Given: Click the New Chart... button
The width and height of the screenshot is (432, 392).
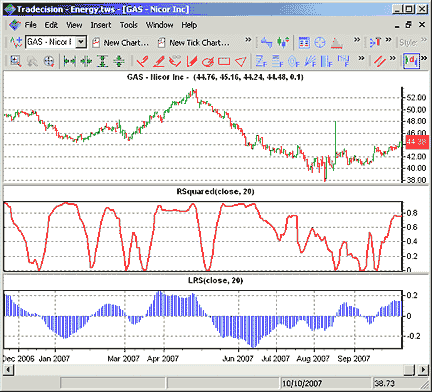Looking at the screenshot, I should pos(120,43).
